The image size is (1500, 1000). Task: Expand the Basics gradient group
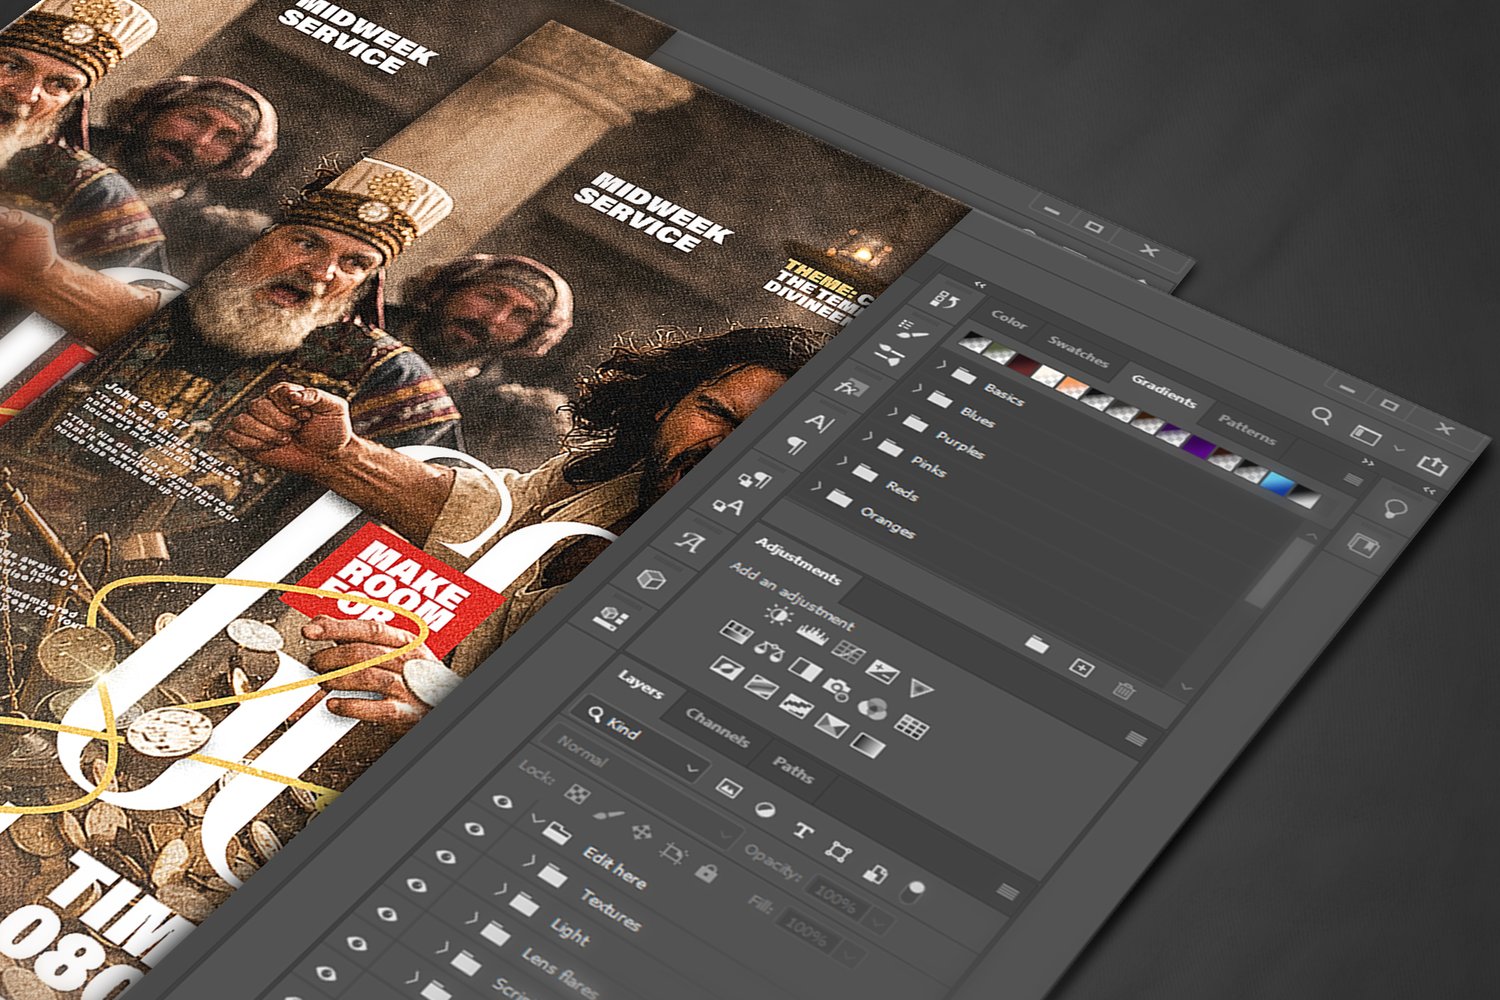pos(940,367)
